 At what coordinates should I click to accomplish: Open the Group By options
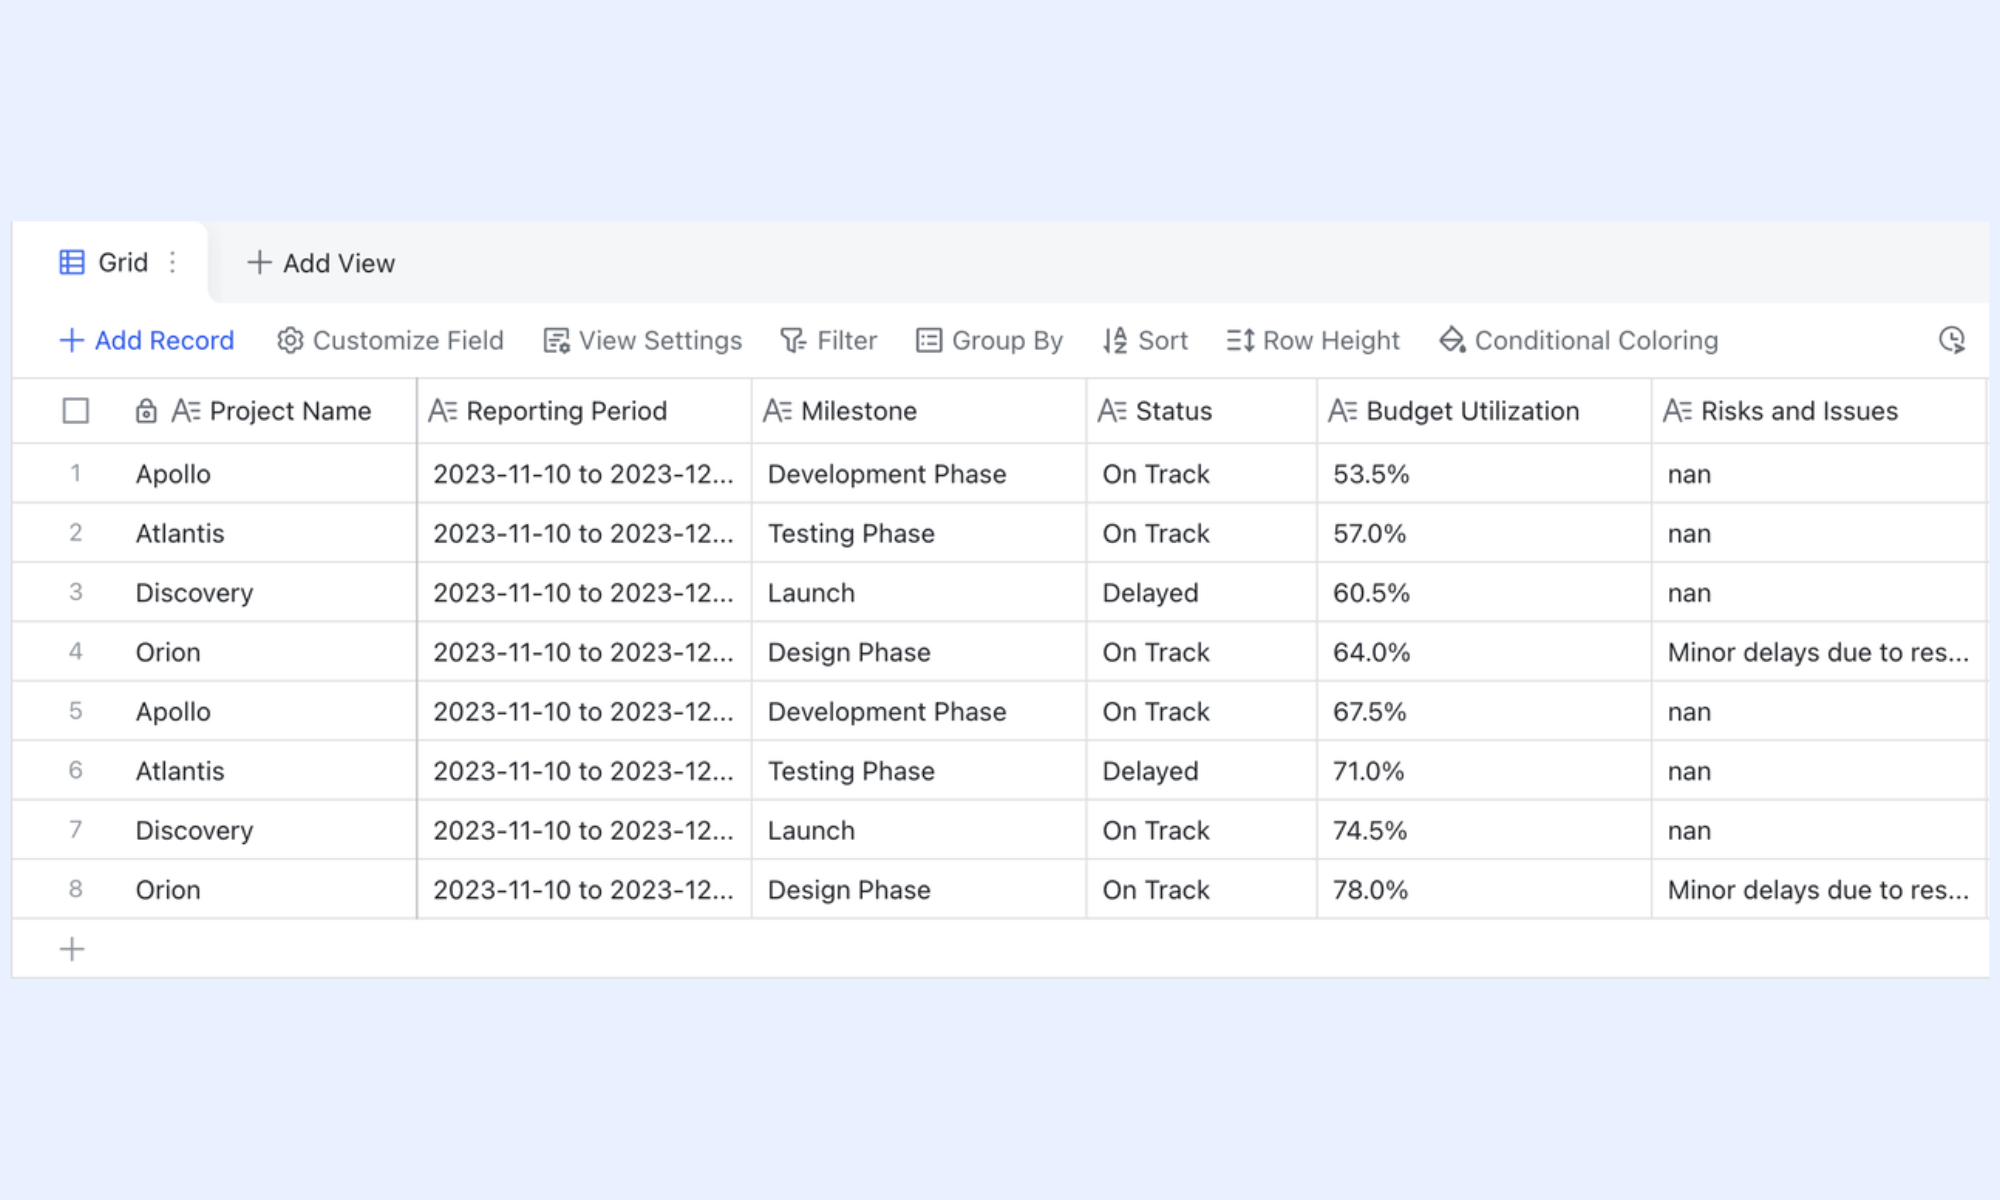click(989, 340)
